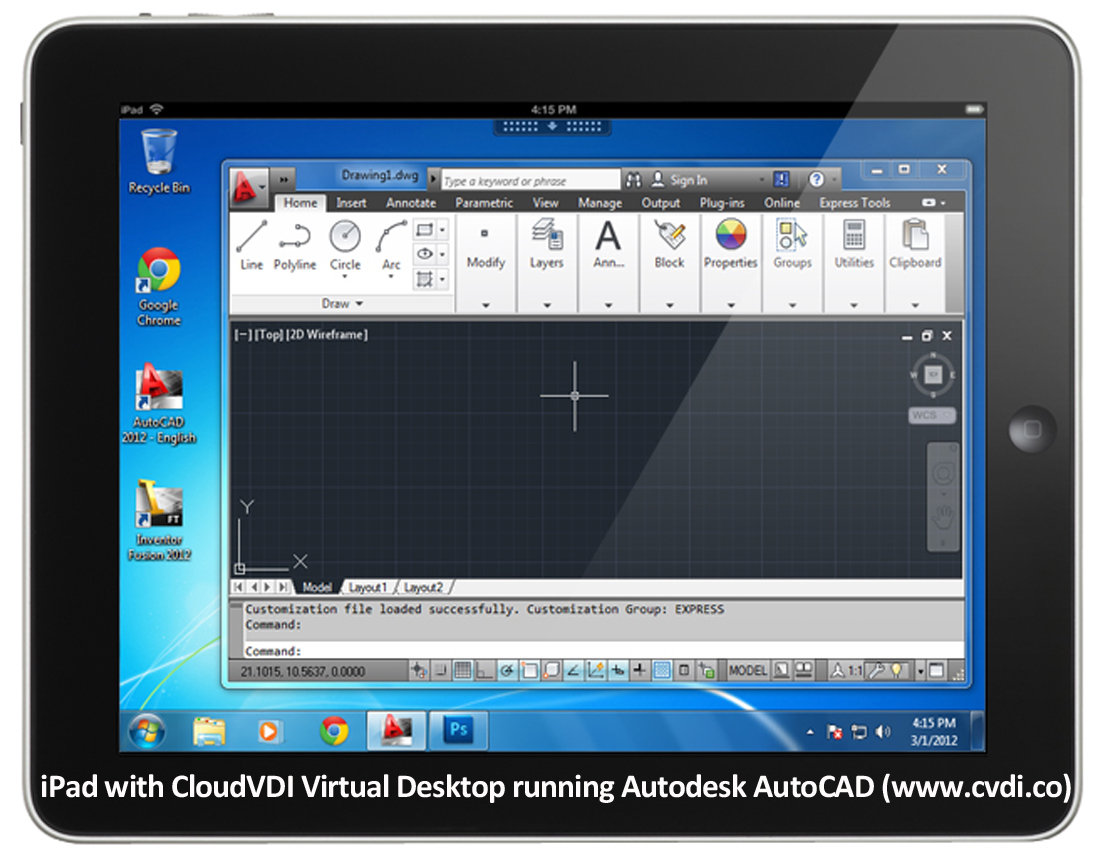Expand the Block panel arrow
The image size is (1103, 865).
point(670,305)
